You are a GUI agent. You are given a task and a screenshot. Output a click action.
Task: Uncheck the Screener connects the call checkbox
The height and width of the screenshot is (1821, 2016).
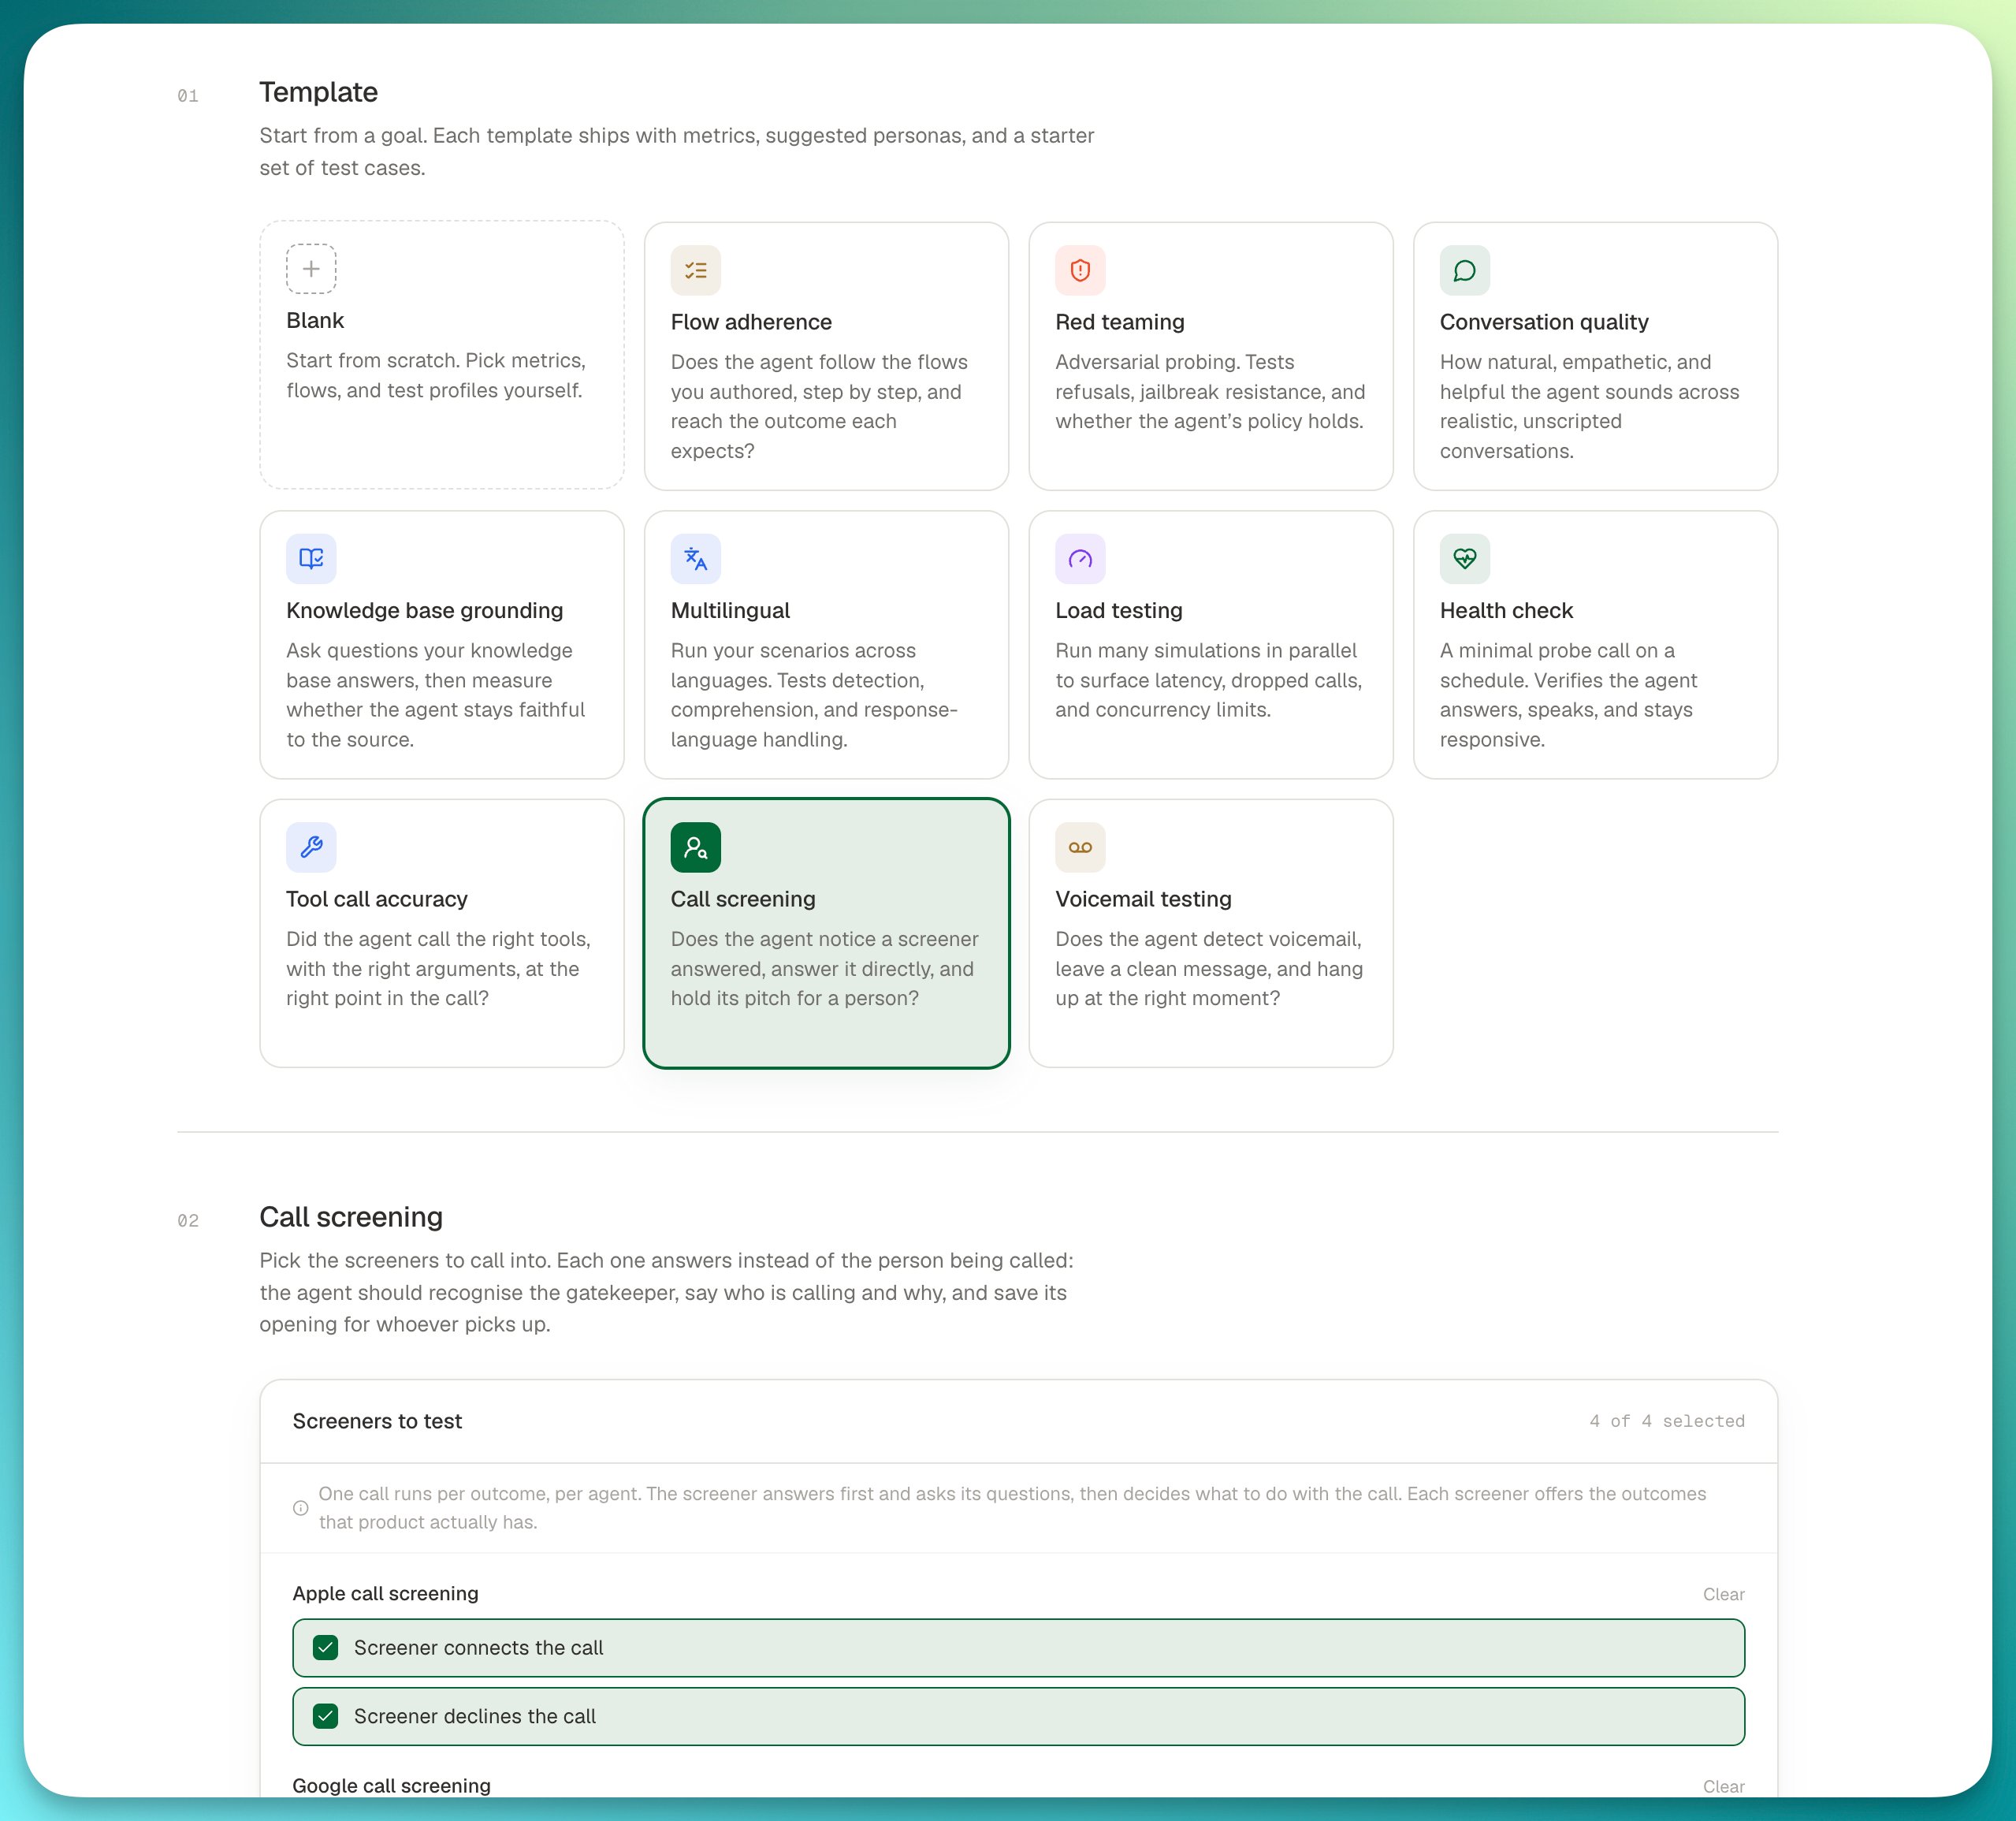click(326, 1648)
